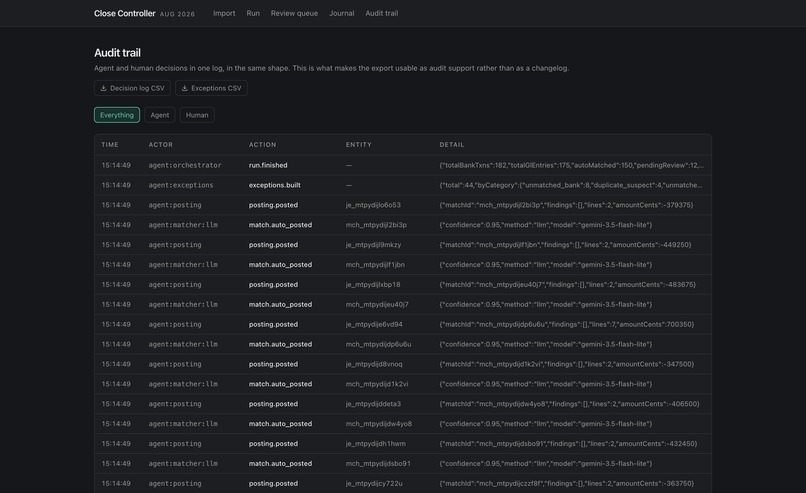Click the entity je_mtpydijdh1hwm
Viewport: 806px width, 493px height.
click(376, 444)
